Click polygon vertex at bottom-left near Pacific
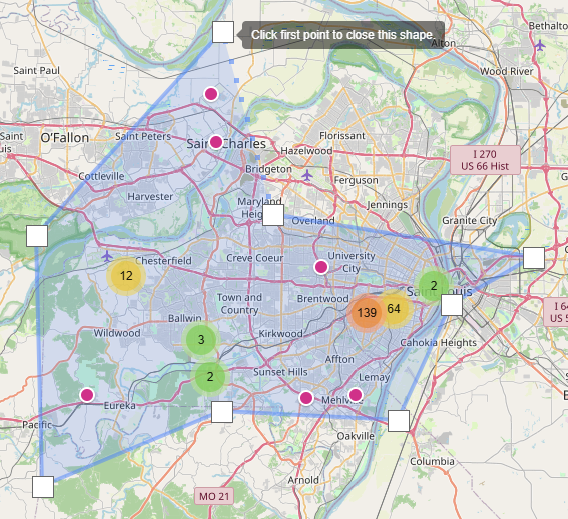This screenshot has width=568, height=519. (43, 487)
